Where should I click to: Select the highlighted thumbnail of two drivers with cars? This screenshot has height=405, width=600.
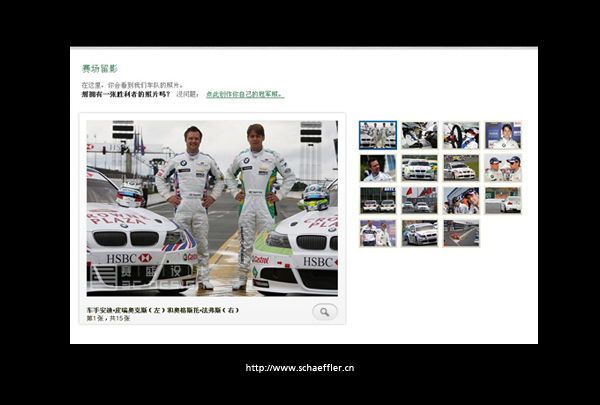click(x=378, y=135)
